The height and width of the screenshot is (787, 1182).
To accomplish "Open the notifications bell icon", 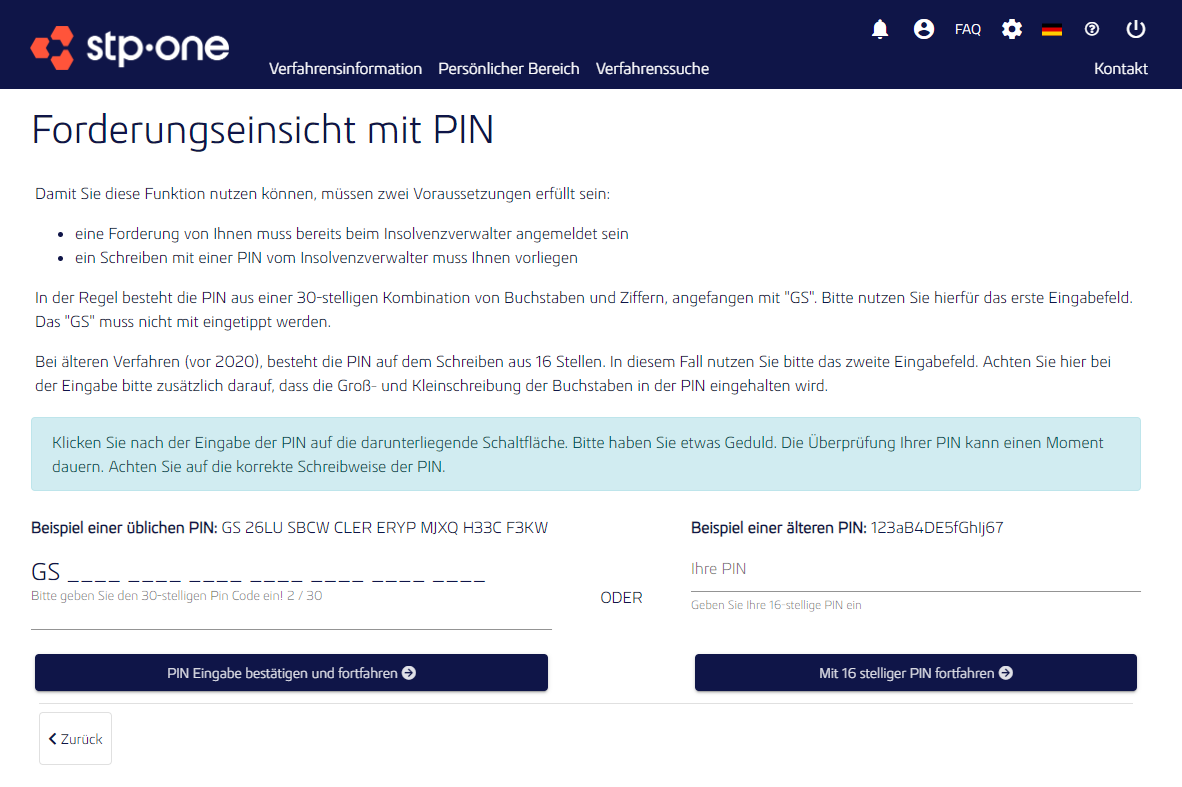I will point(879,29).
